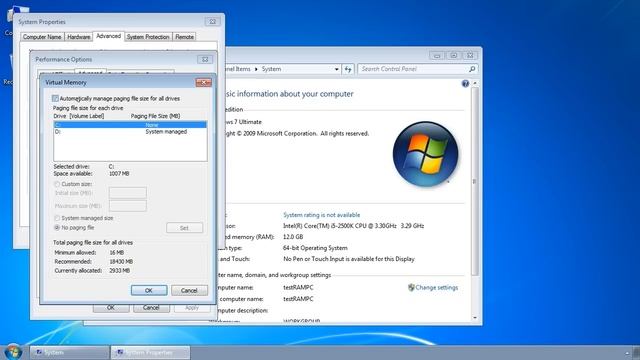Viewport: 640px width, 360px height.
Task: Click the 64-bit Operating System text
Action: coord(315,248)
